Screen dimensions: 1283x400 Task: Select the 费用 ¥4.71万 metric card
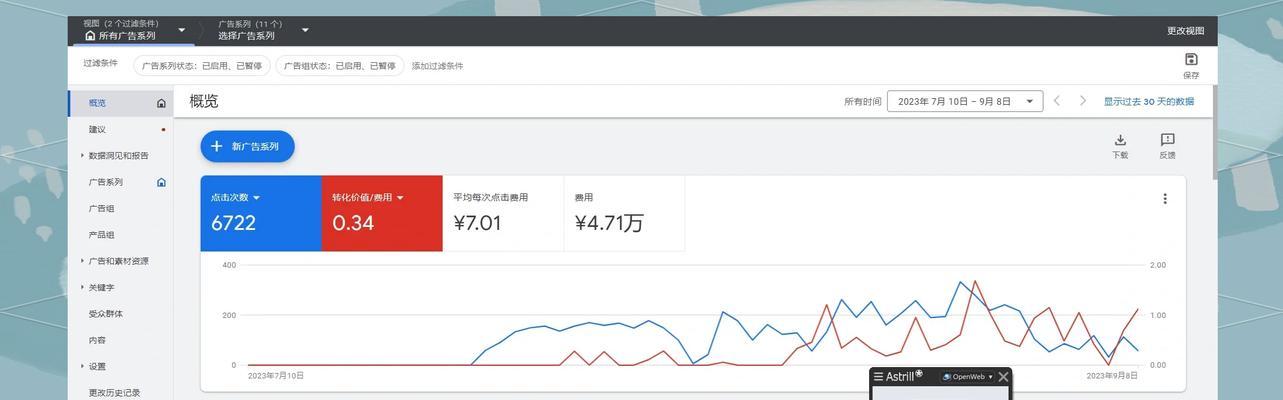[624, 213]
